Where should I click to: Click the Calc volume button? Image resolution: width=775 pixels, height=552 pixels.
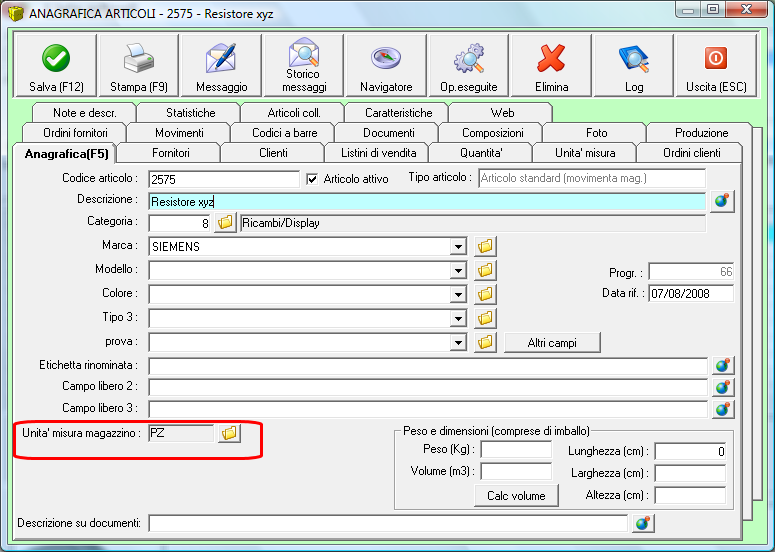(x=516, y=496)
